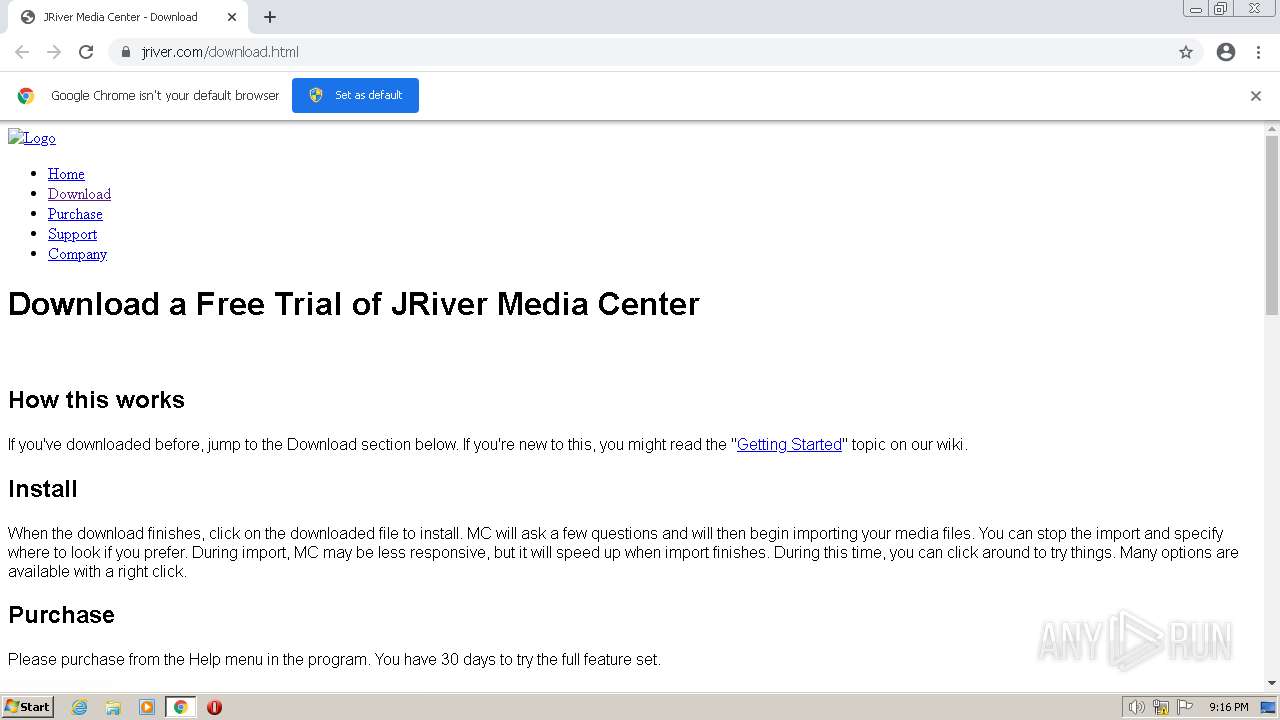Screen dimensions: 1280x720
Task: Open the Download navigation link
Action: (79, 194)
